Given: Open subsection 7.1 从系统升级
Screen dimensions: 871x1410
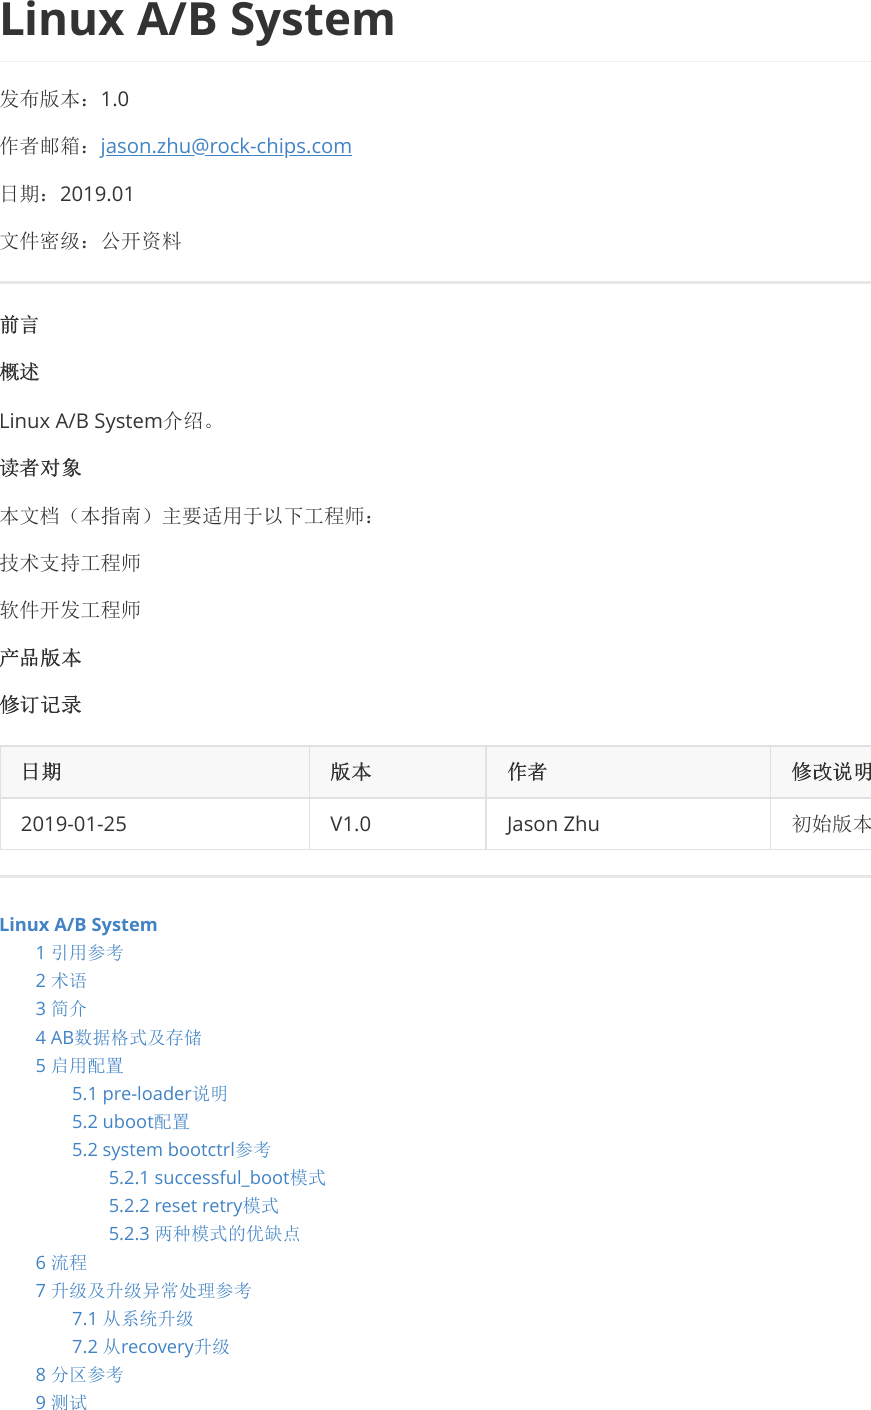Looking at the screenshot, I should 134,1318.
